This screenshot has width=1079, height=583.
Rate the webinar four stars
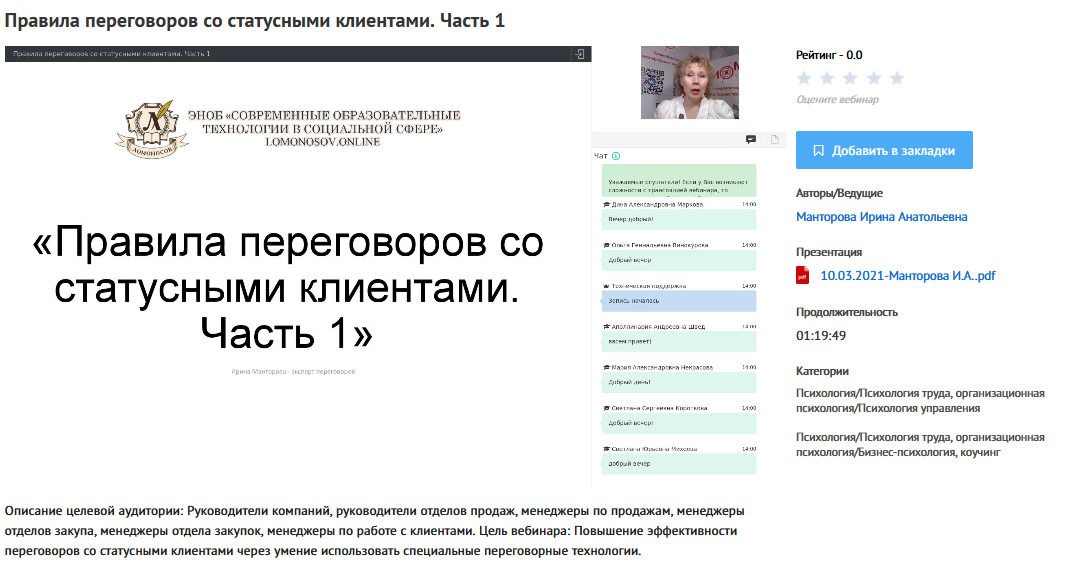coord(873,78)
